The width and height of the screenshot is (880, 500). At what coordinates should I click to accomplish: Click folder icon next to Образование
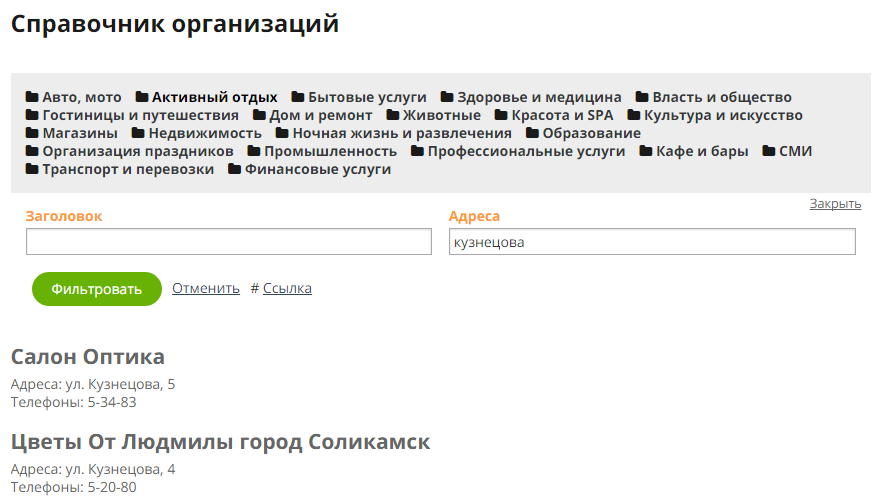coord(532,134)
